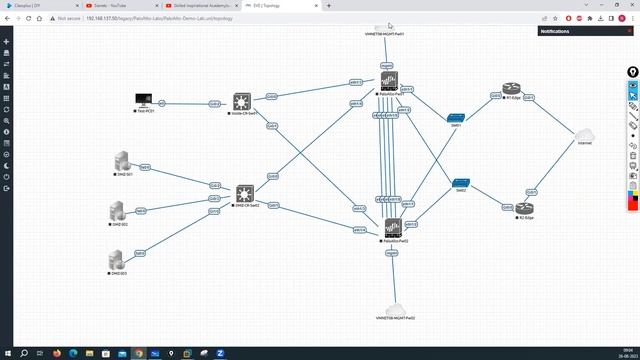
Task: Click the clipboard tool on right toolbar
Action: point(633,185)
